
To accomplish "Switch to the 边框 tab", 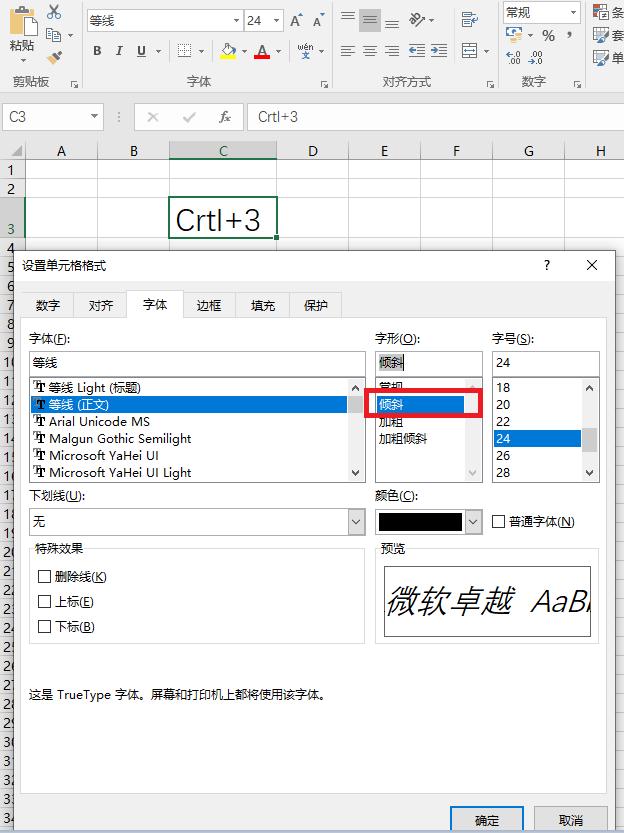I will click(x=209, y=305).
